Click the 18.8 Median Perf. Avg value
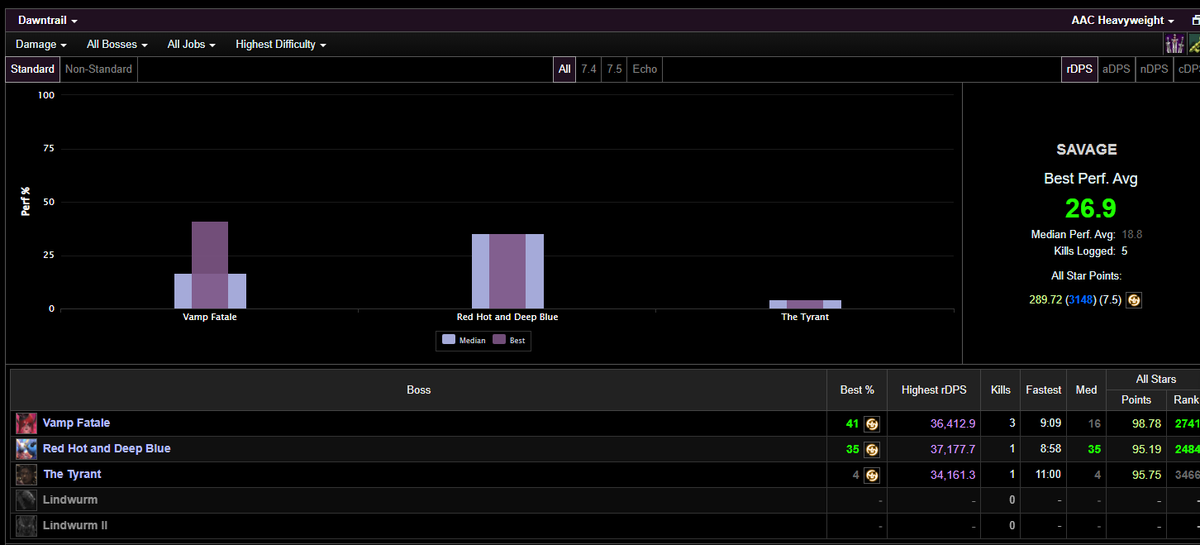The image size is (1200, 545). click(x=1132, y=234)
